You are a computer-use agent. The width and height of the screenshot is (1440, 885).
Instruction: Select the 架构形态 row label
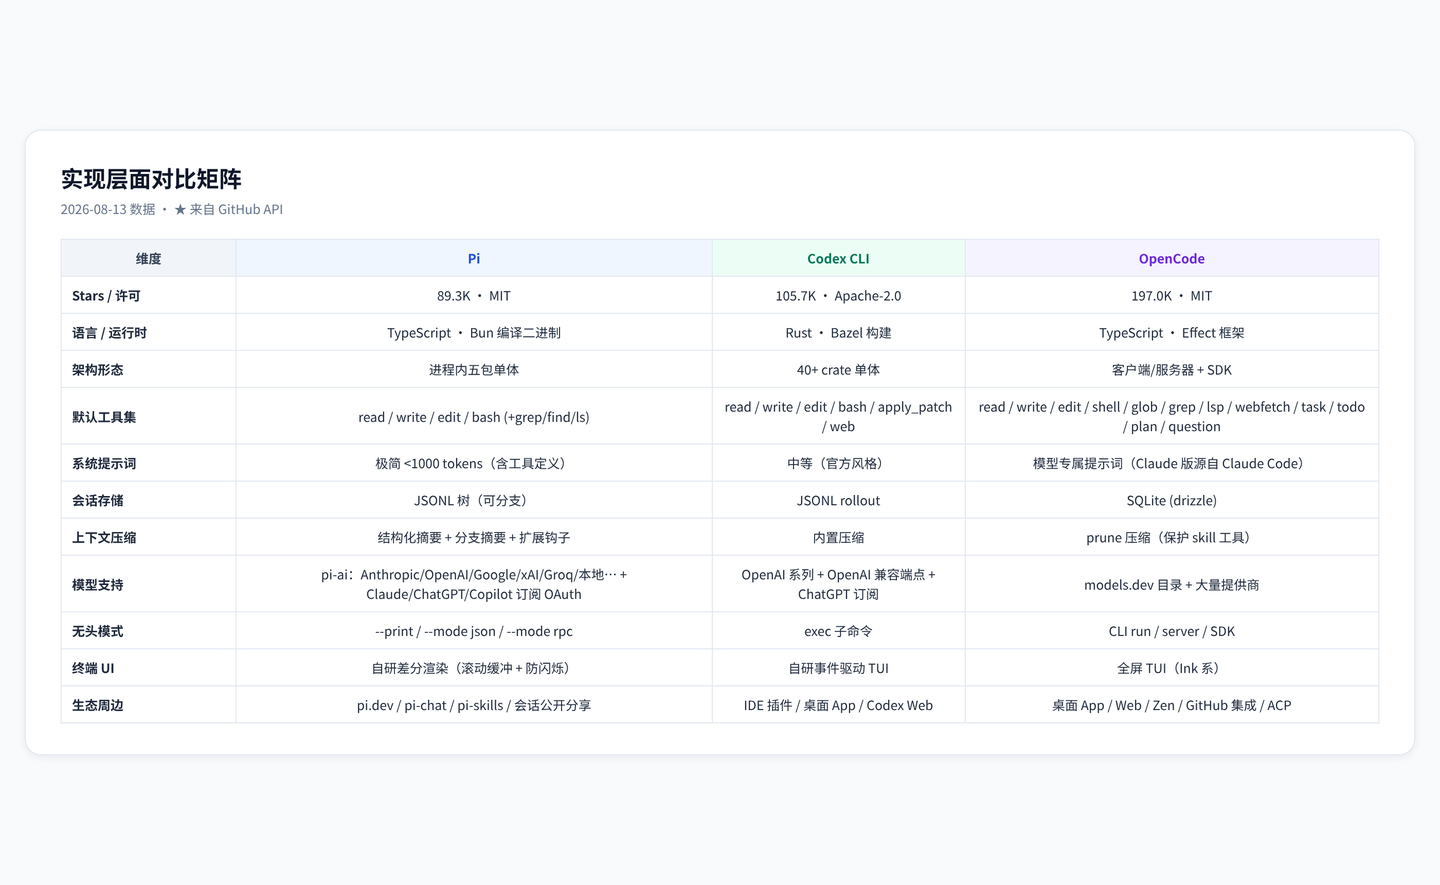coord(98,370)
